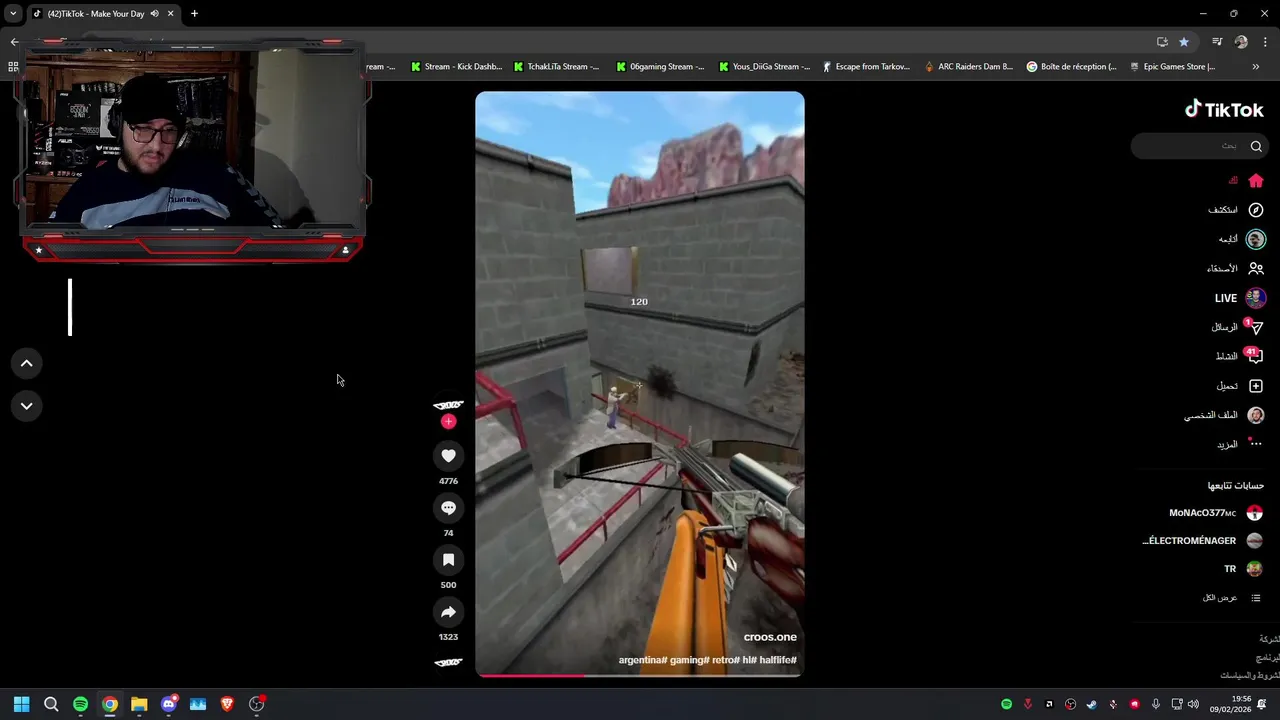1280x720 pixels.
Task: Open the volume speaker tray icon
Action: point(1193,704)
